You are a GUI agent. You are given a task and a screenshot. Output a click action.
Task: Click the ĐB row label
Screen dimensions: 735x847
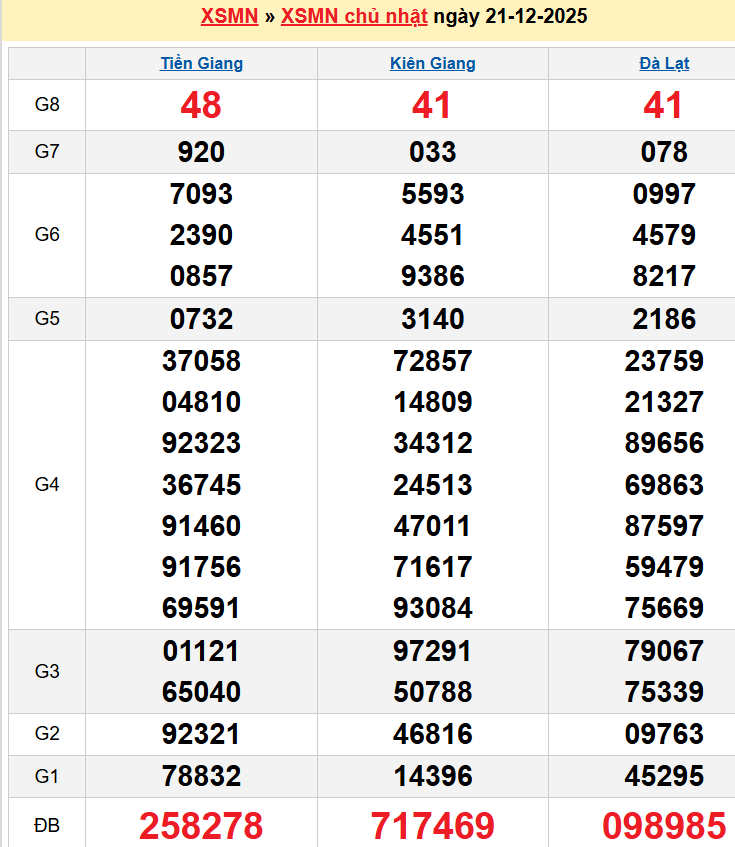coord(47,825)
